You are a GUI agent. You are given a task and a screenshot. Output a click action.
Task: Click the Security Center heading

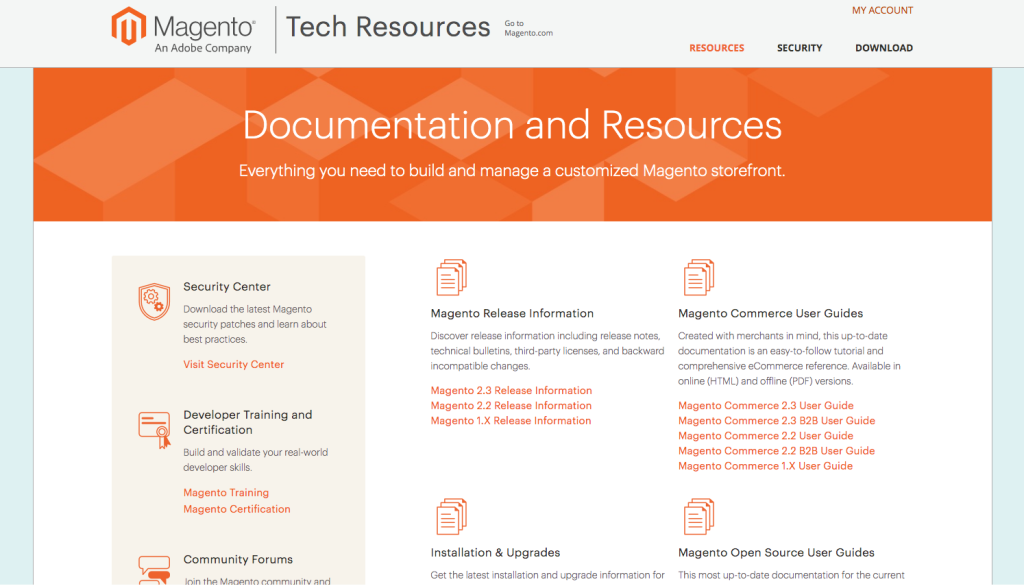[227, 287]
